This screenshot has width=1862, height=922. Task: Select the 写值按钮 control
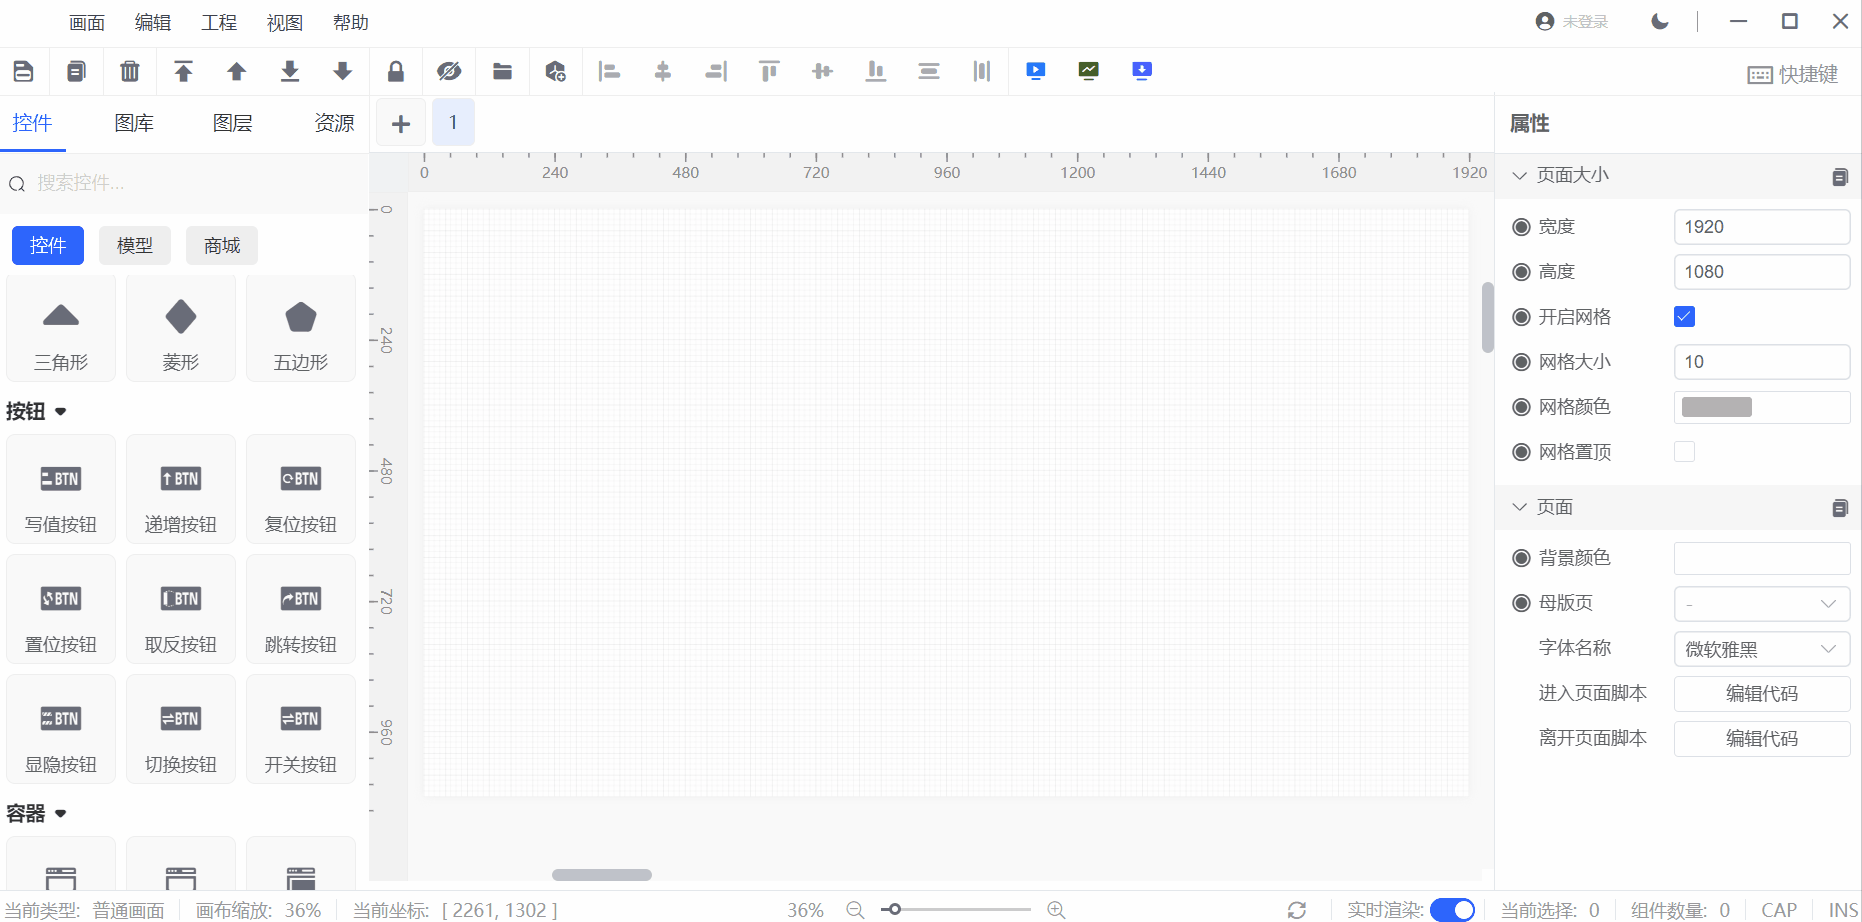click(61, 490)
